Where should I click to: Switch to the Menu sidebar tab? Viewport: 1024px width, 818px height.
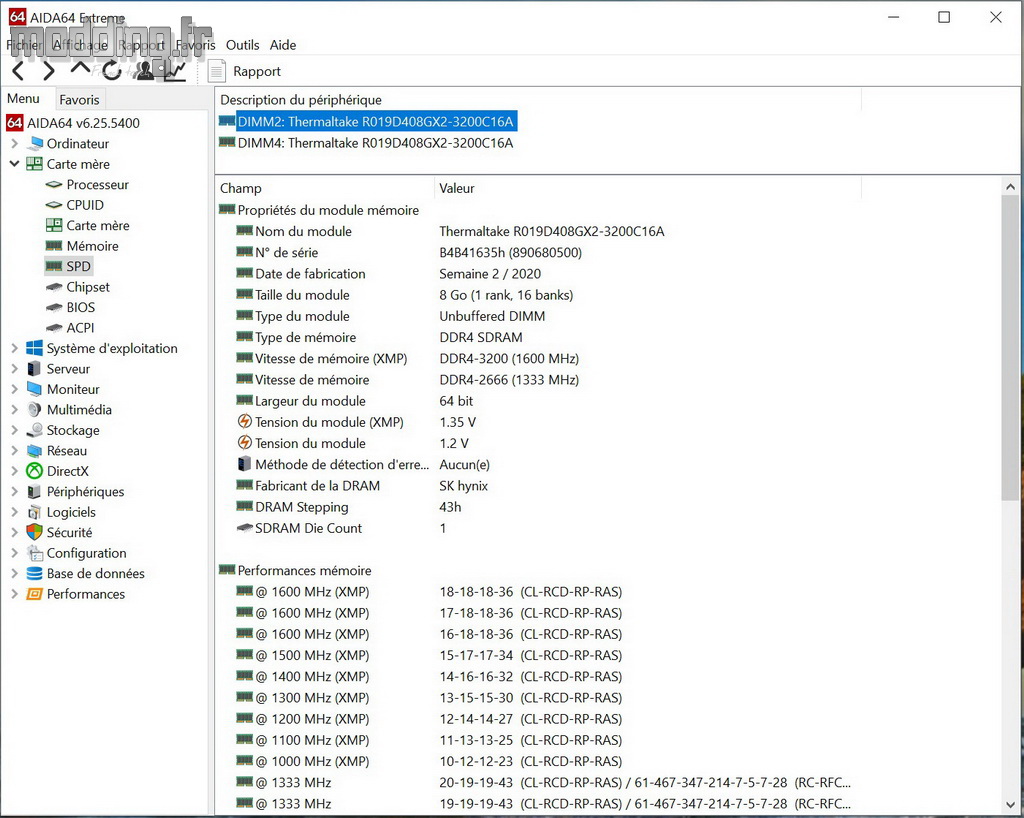[24, 99]
